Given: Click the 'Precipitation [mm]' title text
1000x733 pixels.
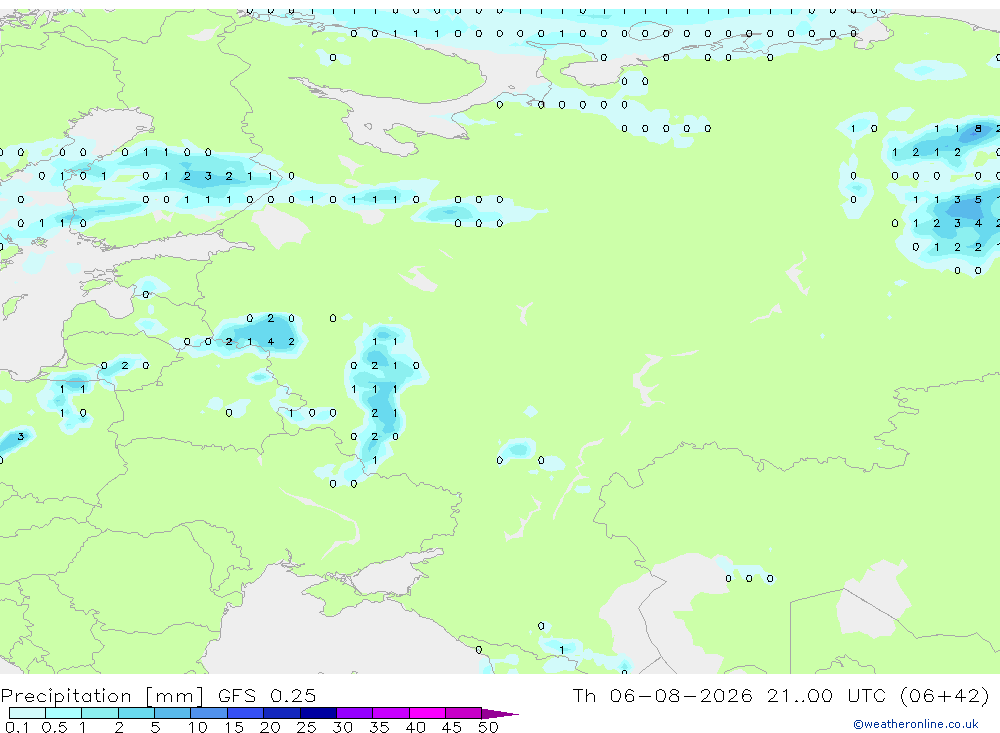Looking at the screenshot, I should [102, 695].
